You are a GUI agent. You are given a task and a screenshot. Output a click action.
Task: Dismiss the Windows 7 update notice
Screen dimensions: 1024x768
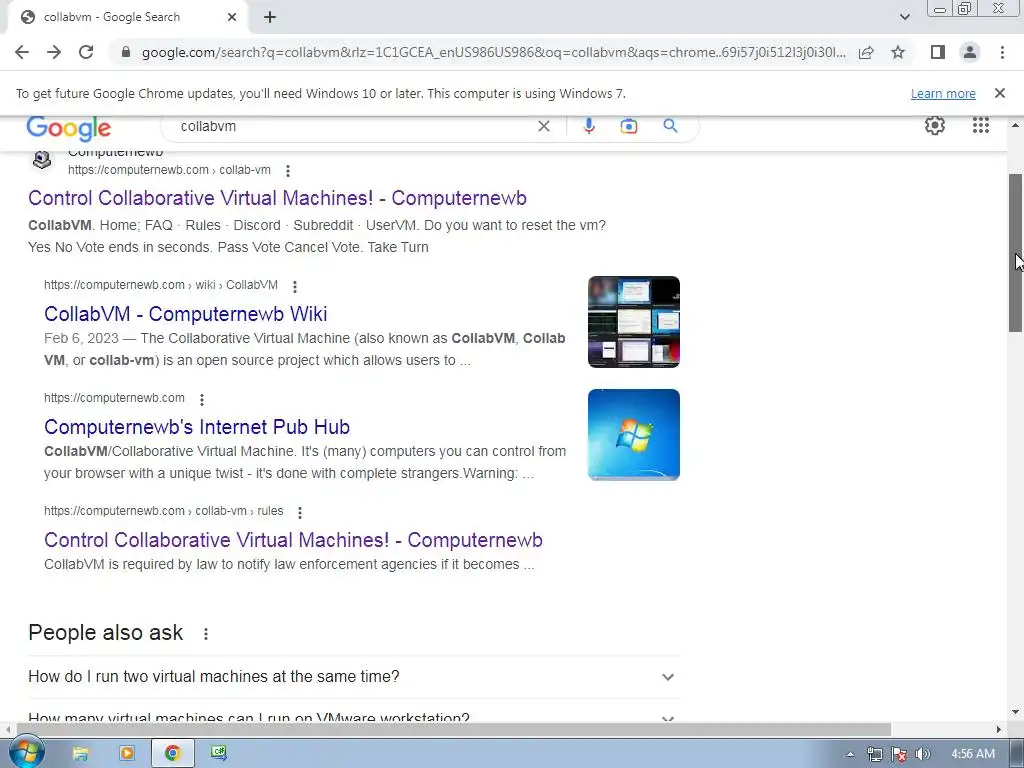[999, 93]
